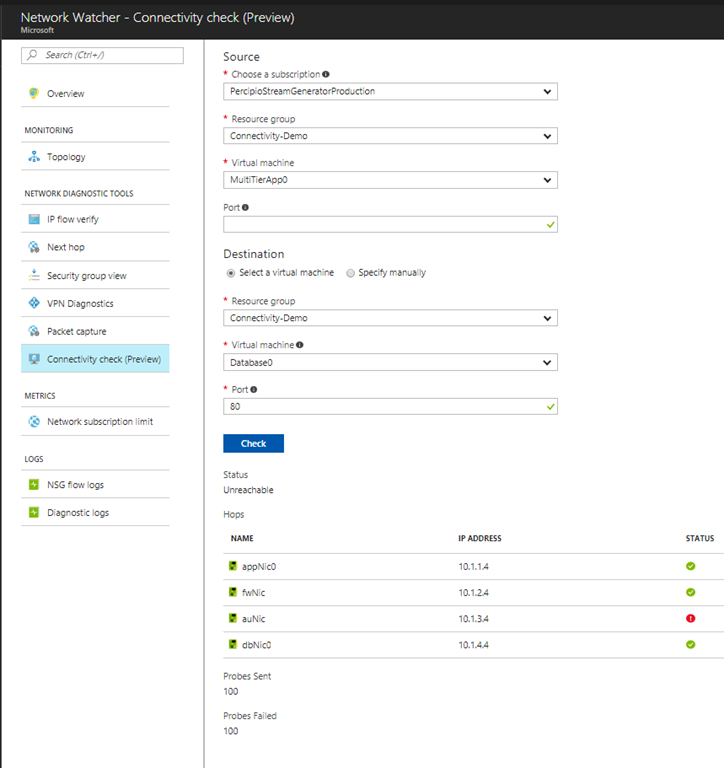Image resolution: width=724 pixels, height=768 pixels.
Task: Open the Next hop tool
Action: pos(95,247)
